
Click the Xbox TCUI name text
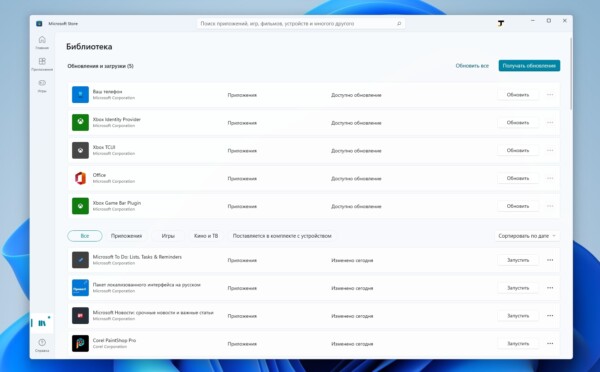pyautogui.click(x=104, y=147)
